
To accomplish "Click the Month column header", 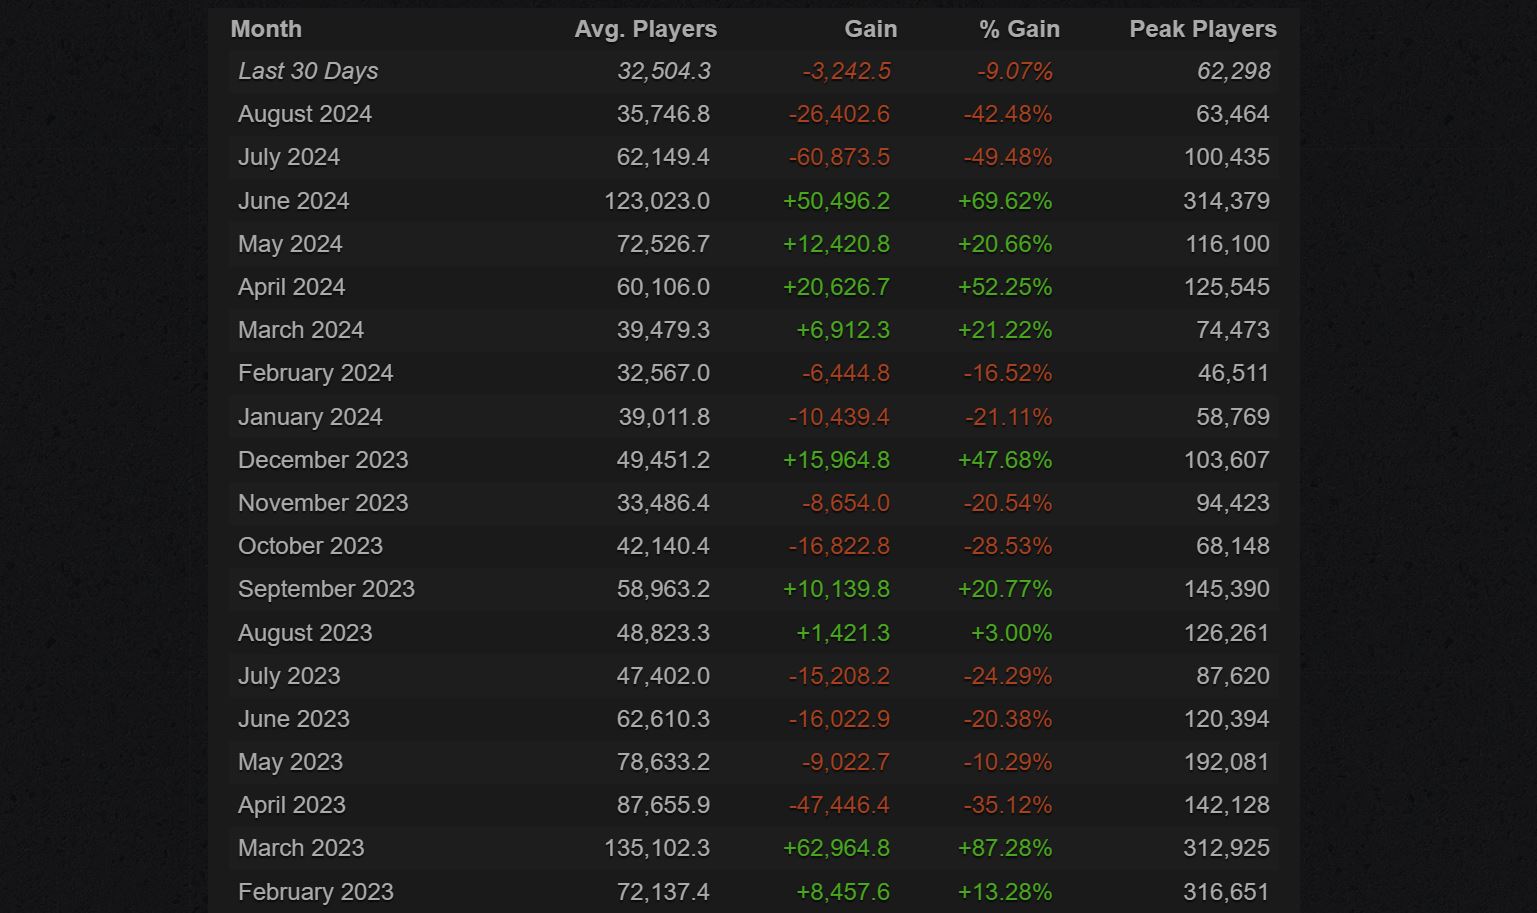I will (x=266, y=29).
